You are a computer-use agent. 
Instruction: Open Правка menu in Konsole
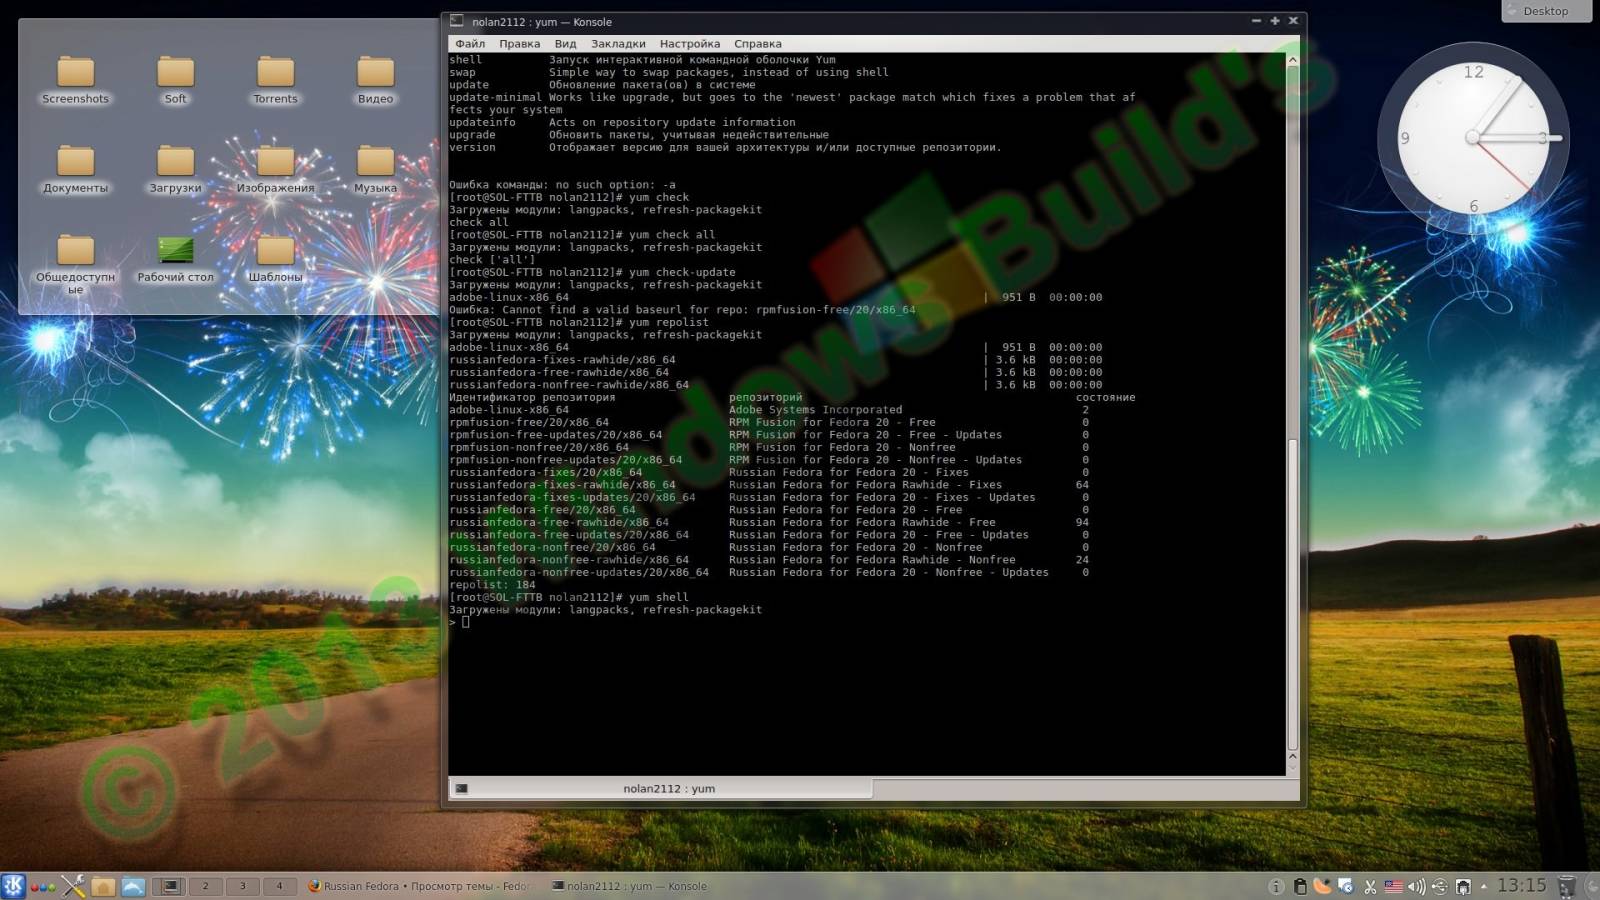coord(519,44)
